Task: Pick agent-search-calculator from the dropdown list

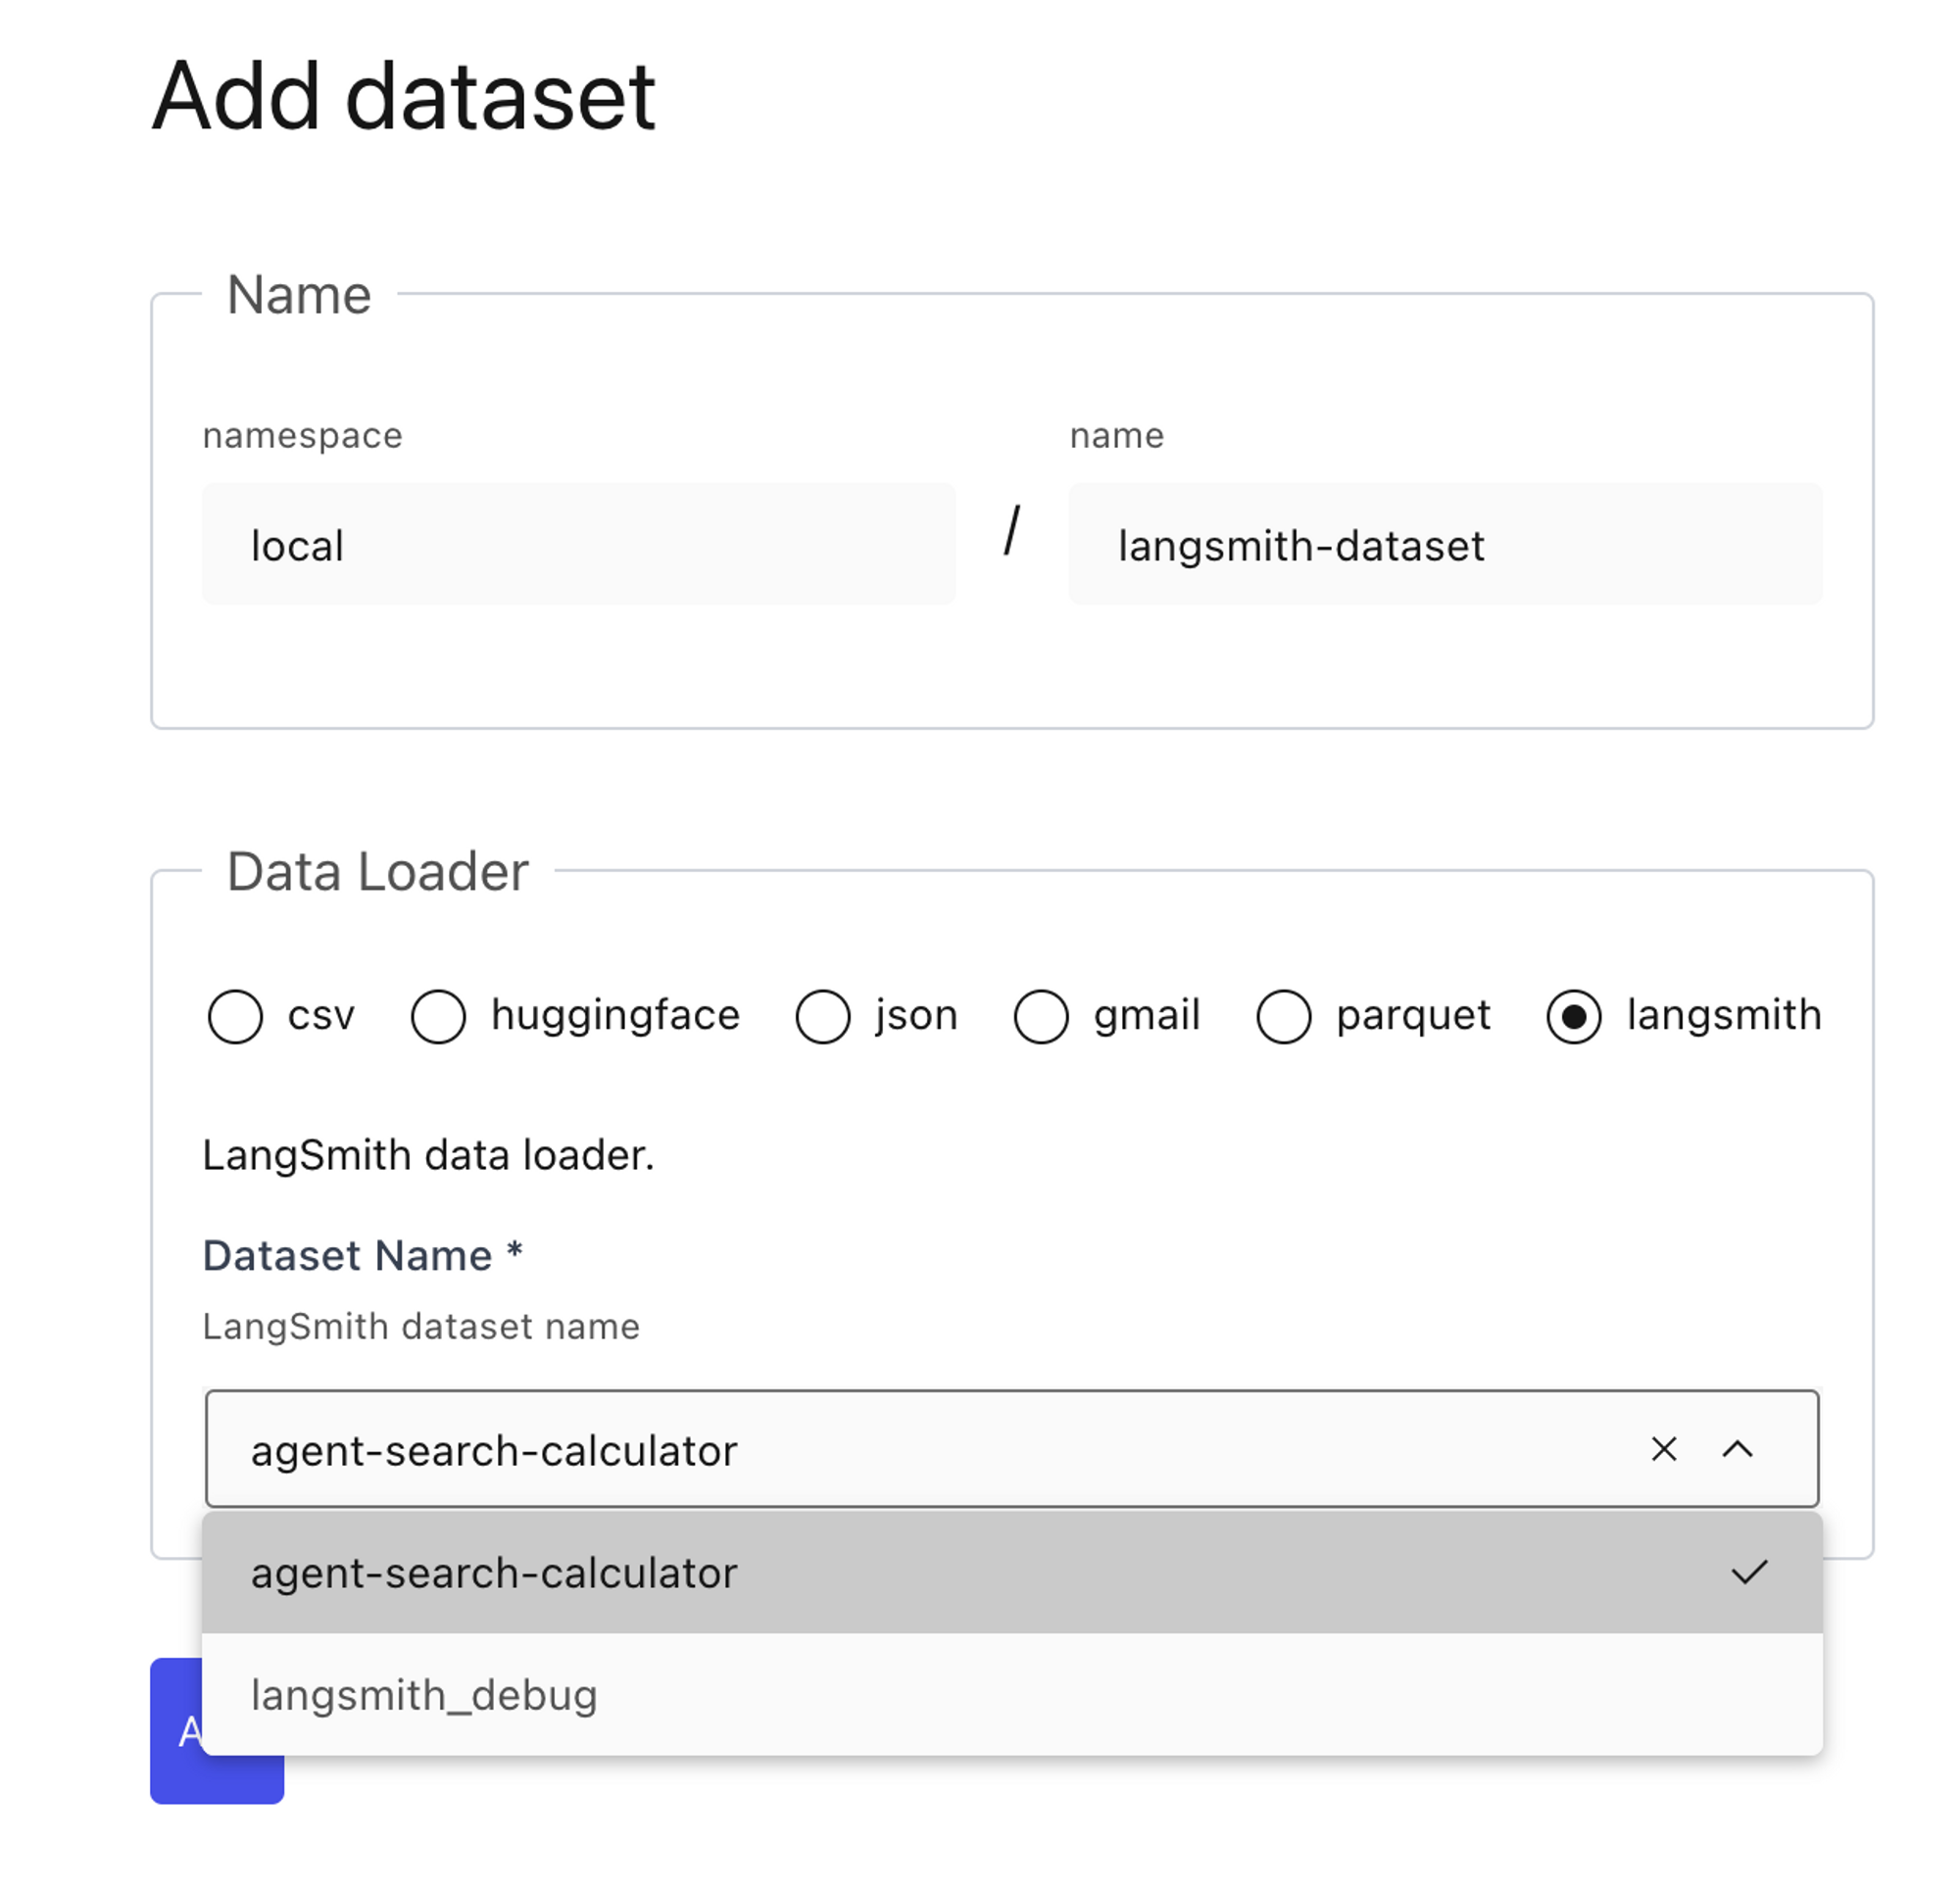Action: coord(494,1573)
